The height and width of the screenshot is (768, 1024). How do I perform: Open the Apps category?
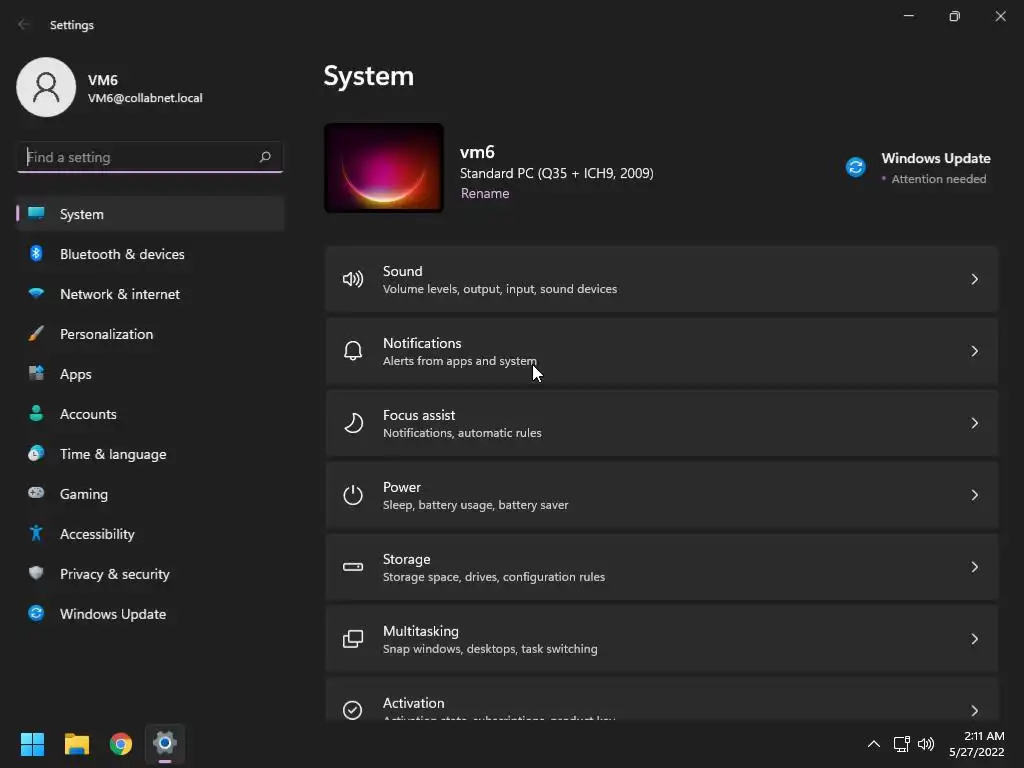click(150, 374)
